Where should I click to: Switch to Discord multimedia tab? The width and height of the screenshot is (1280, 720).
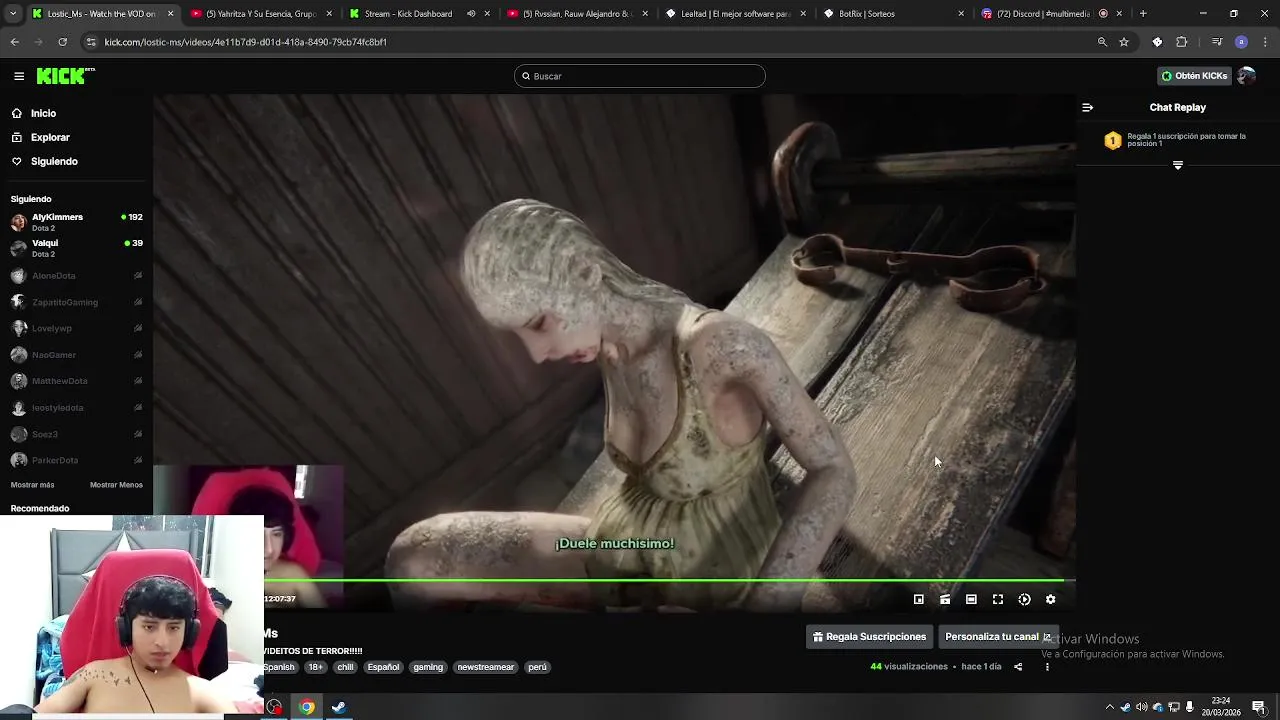pos(1052,14)
